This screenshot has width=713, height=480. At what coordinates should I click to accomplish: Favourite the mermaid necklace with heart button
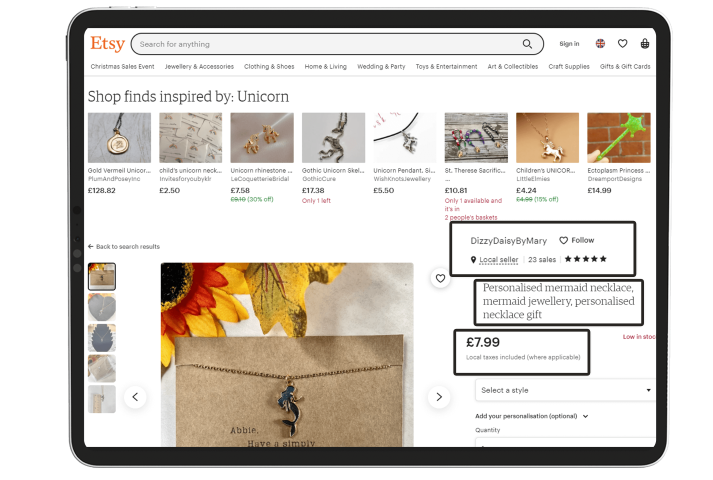pos(440,278)
